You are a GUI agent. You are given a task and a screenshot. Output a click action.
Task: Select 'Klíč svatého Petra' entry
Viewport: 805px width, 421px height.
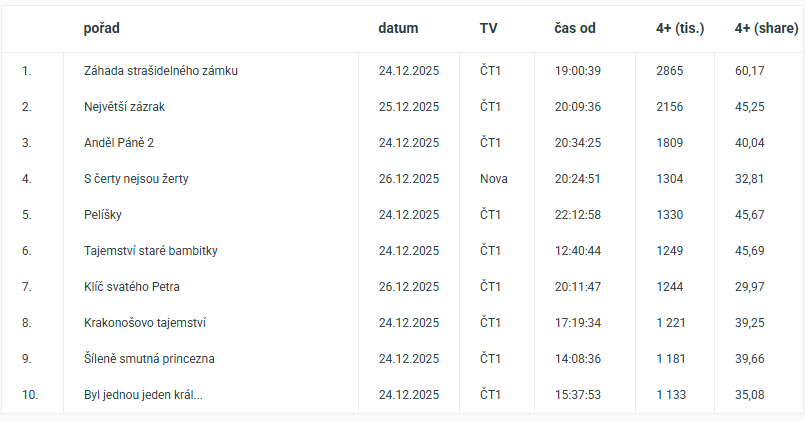coord(132,287)
